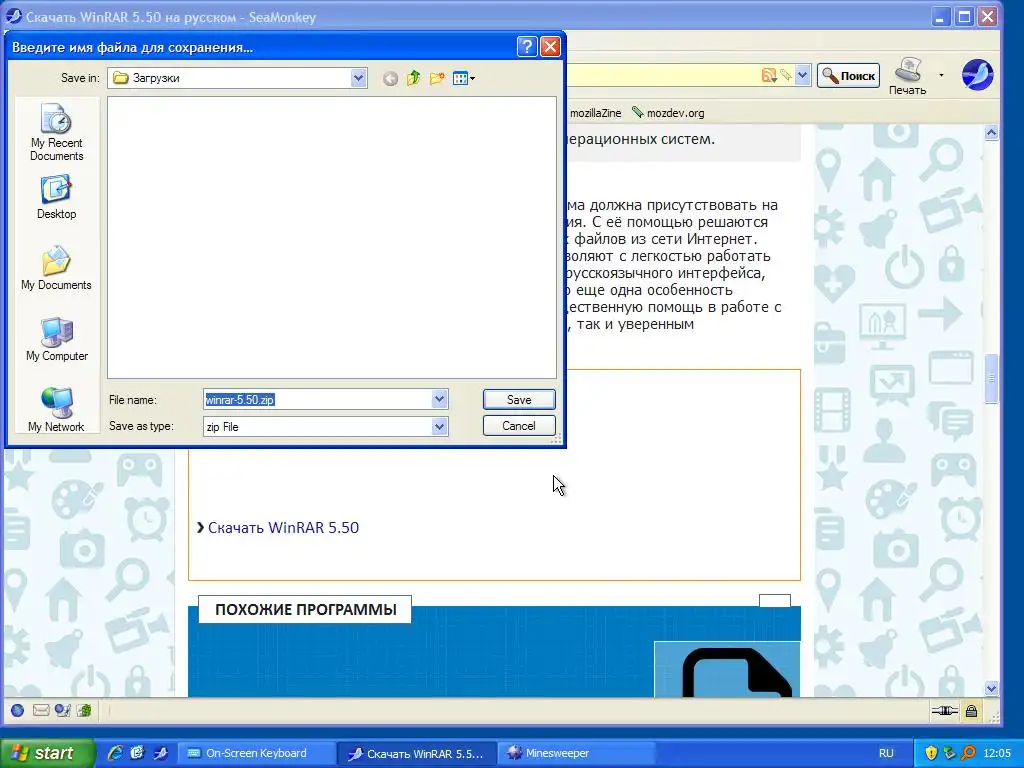Switch to Minesweeper in taskbar
The image size is (1024, 768).
[x=574, y=753]
